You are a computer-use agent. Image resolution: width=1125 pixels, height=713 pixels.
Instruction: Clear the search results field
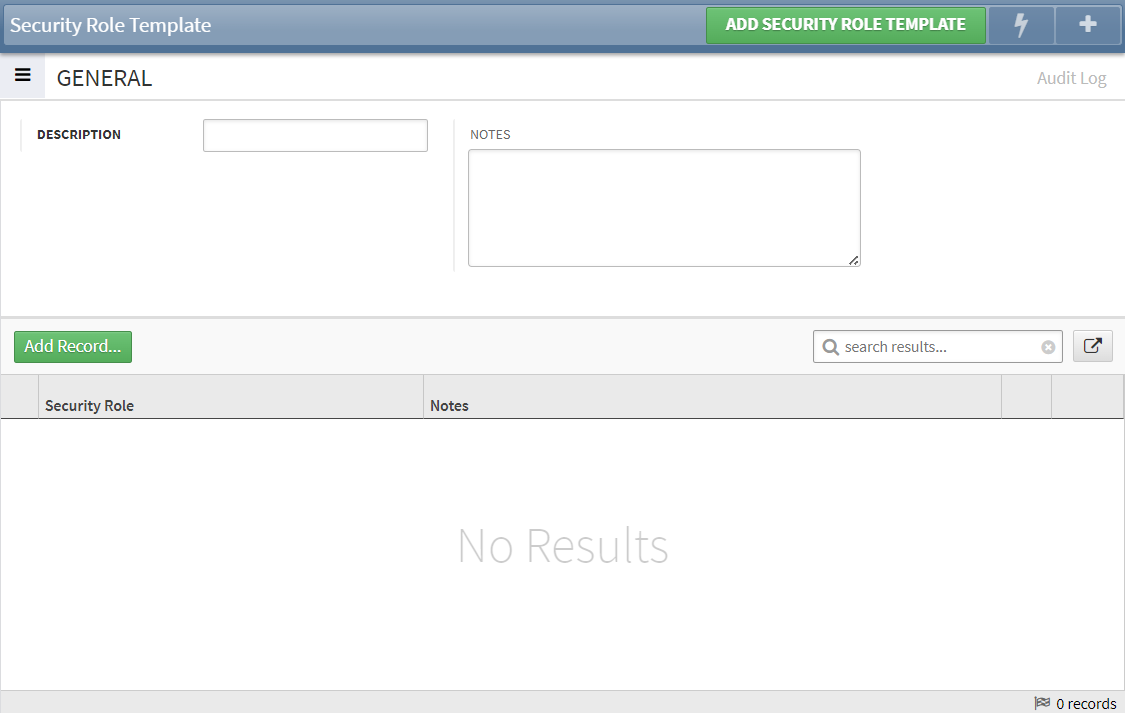tap(1047, 346)
